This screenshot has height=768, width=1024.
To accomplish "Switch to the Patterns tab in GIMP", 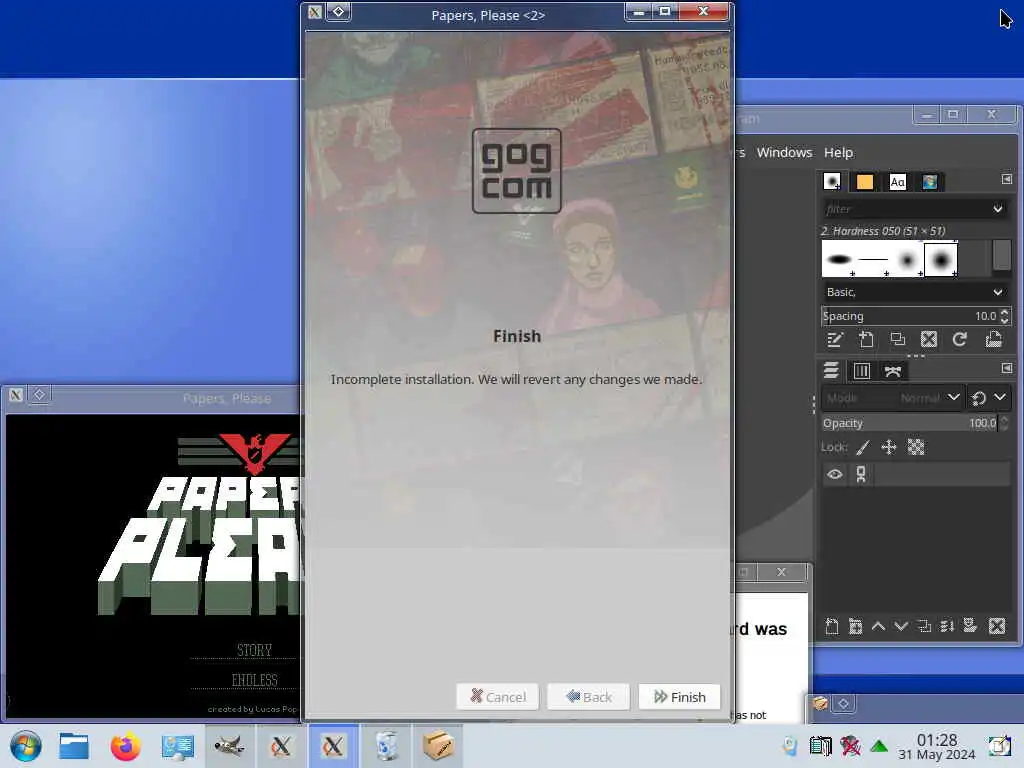I will point(865,182).
